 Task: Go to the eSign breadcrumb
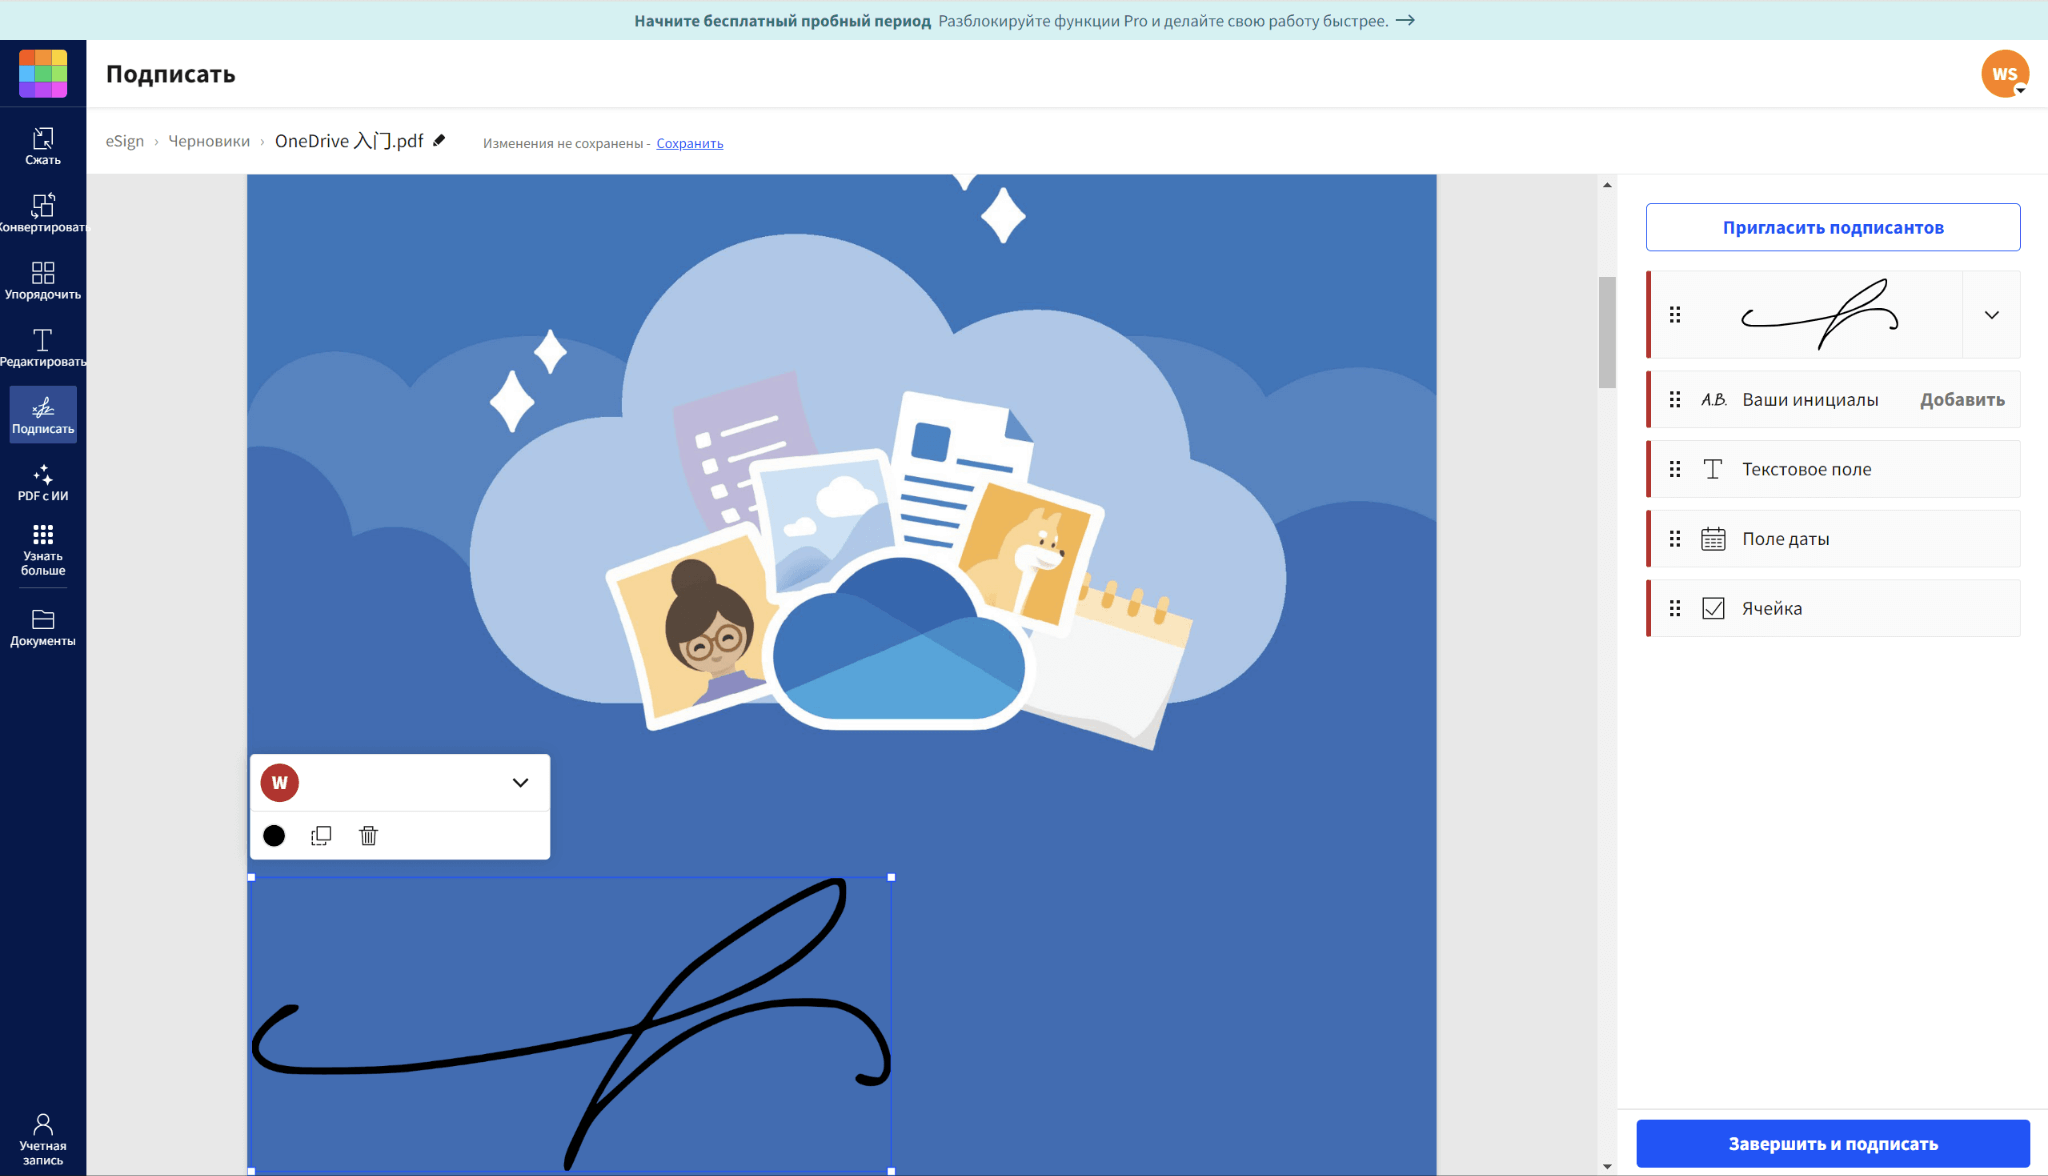point(125,141)
